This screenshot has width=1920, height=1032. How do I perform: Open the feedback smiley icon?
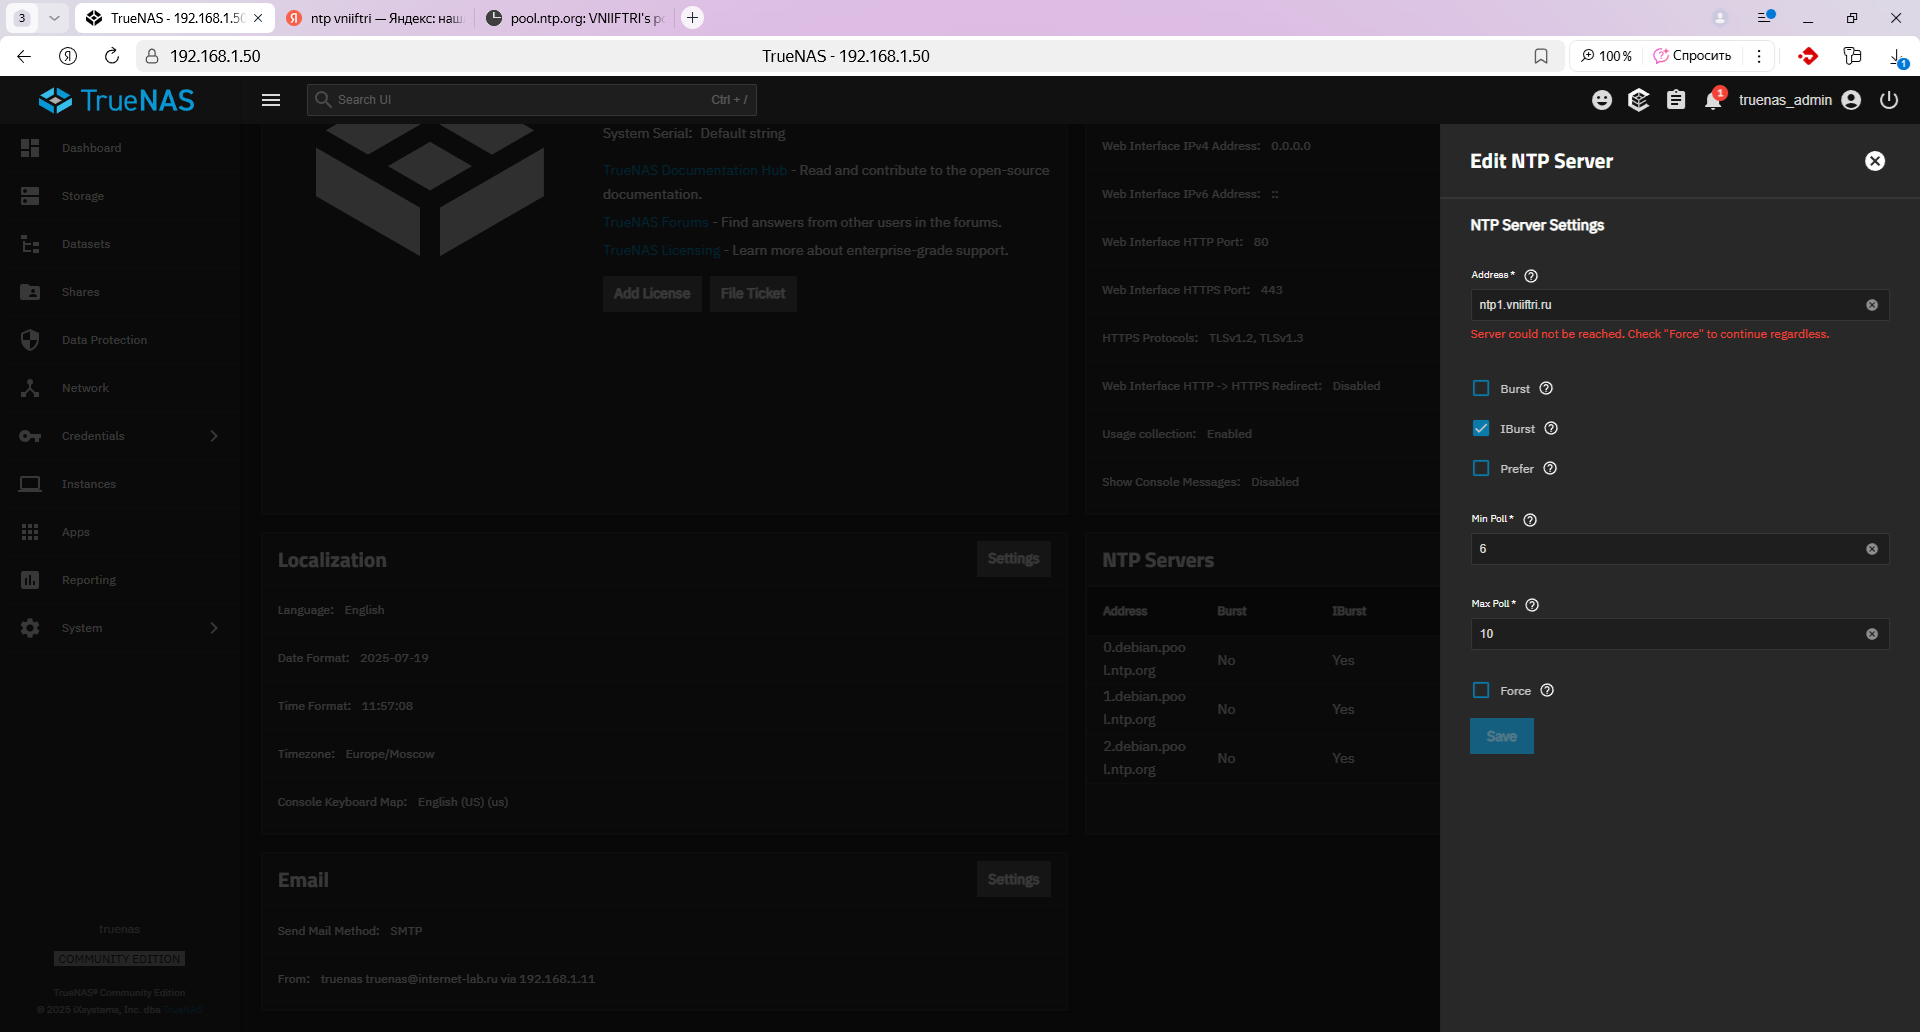pyautogui.click(x=1602, y=100)
